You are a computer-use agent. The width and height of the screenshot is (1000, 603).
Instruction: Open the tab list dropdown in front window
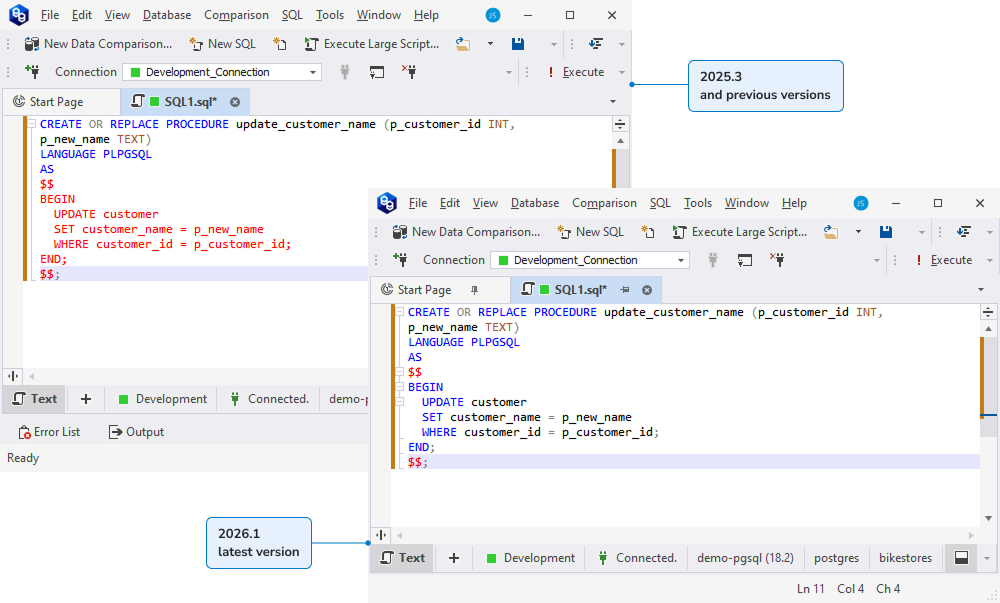click(x=981, y=290)
